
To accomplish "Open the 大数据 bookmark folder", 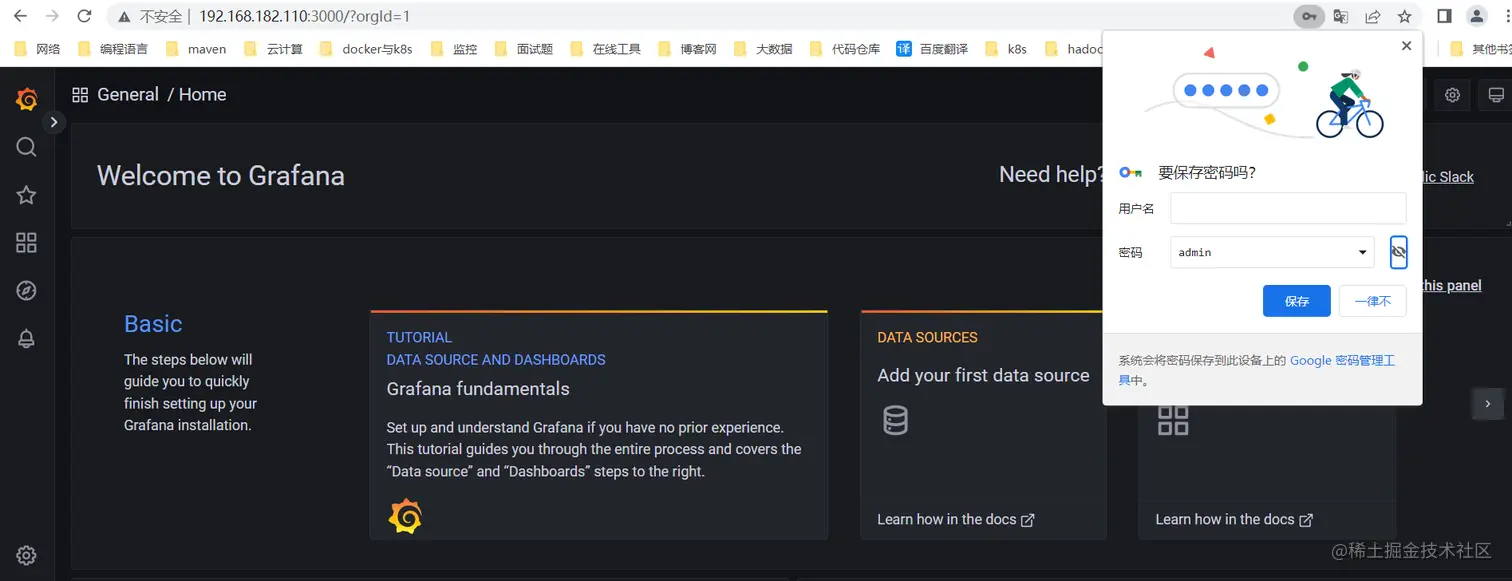I will (x=763, y=48).
